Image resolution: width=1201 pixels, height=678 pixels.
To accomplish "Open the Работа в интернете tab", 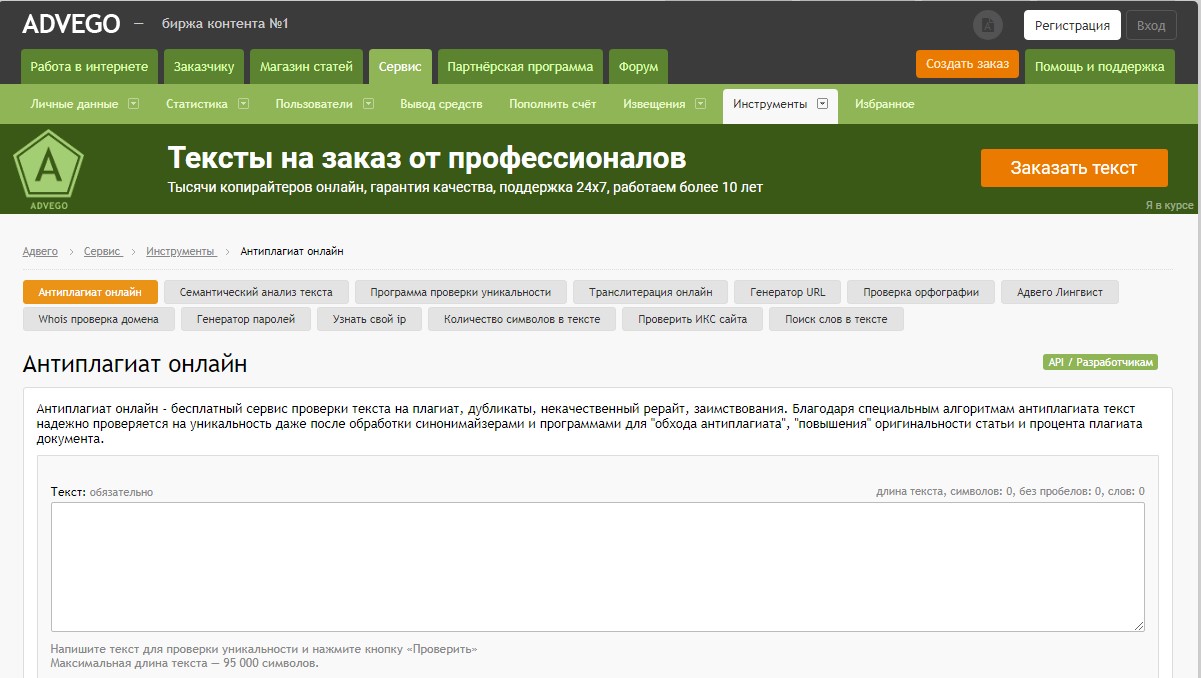I will pos(89,67).
